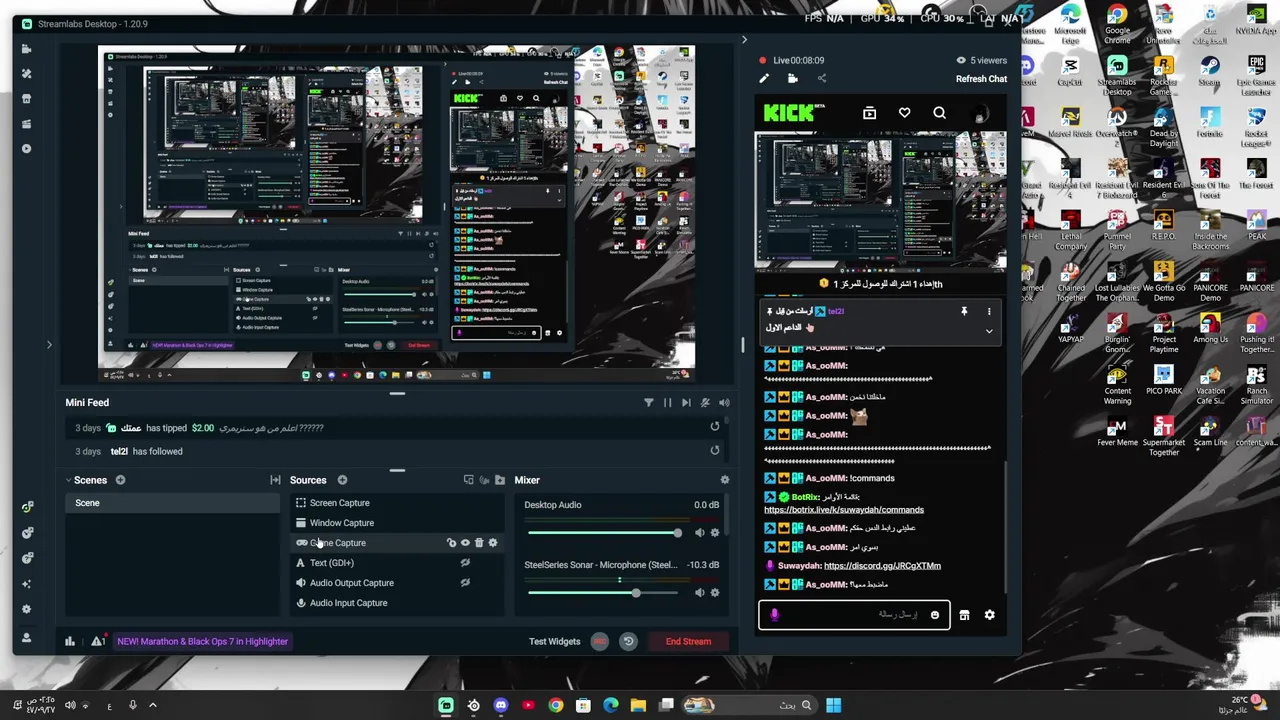Collapse the Scenes panel chevron
The image size is (1280, 720).
69,480
